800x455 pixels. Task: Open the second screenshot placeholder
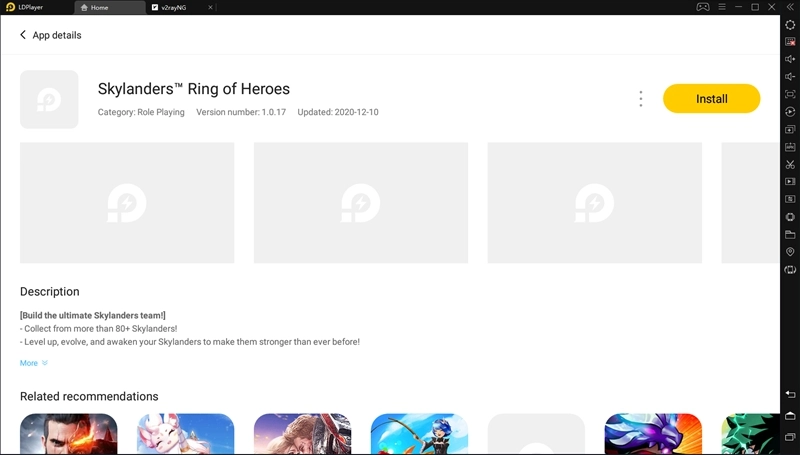pos(361,203)
